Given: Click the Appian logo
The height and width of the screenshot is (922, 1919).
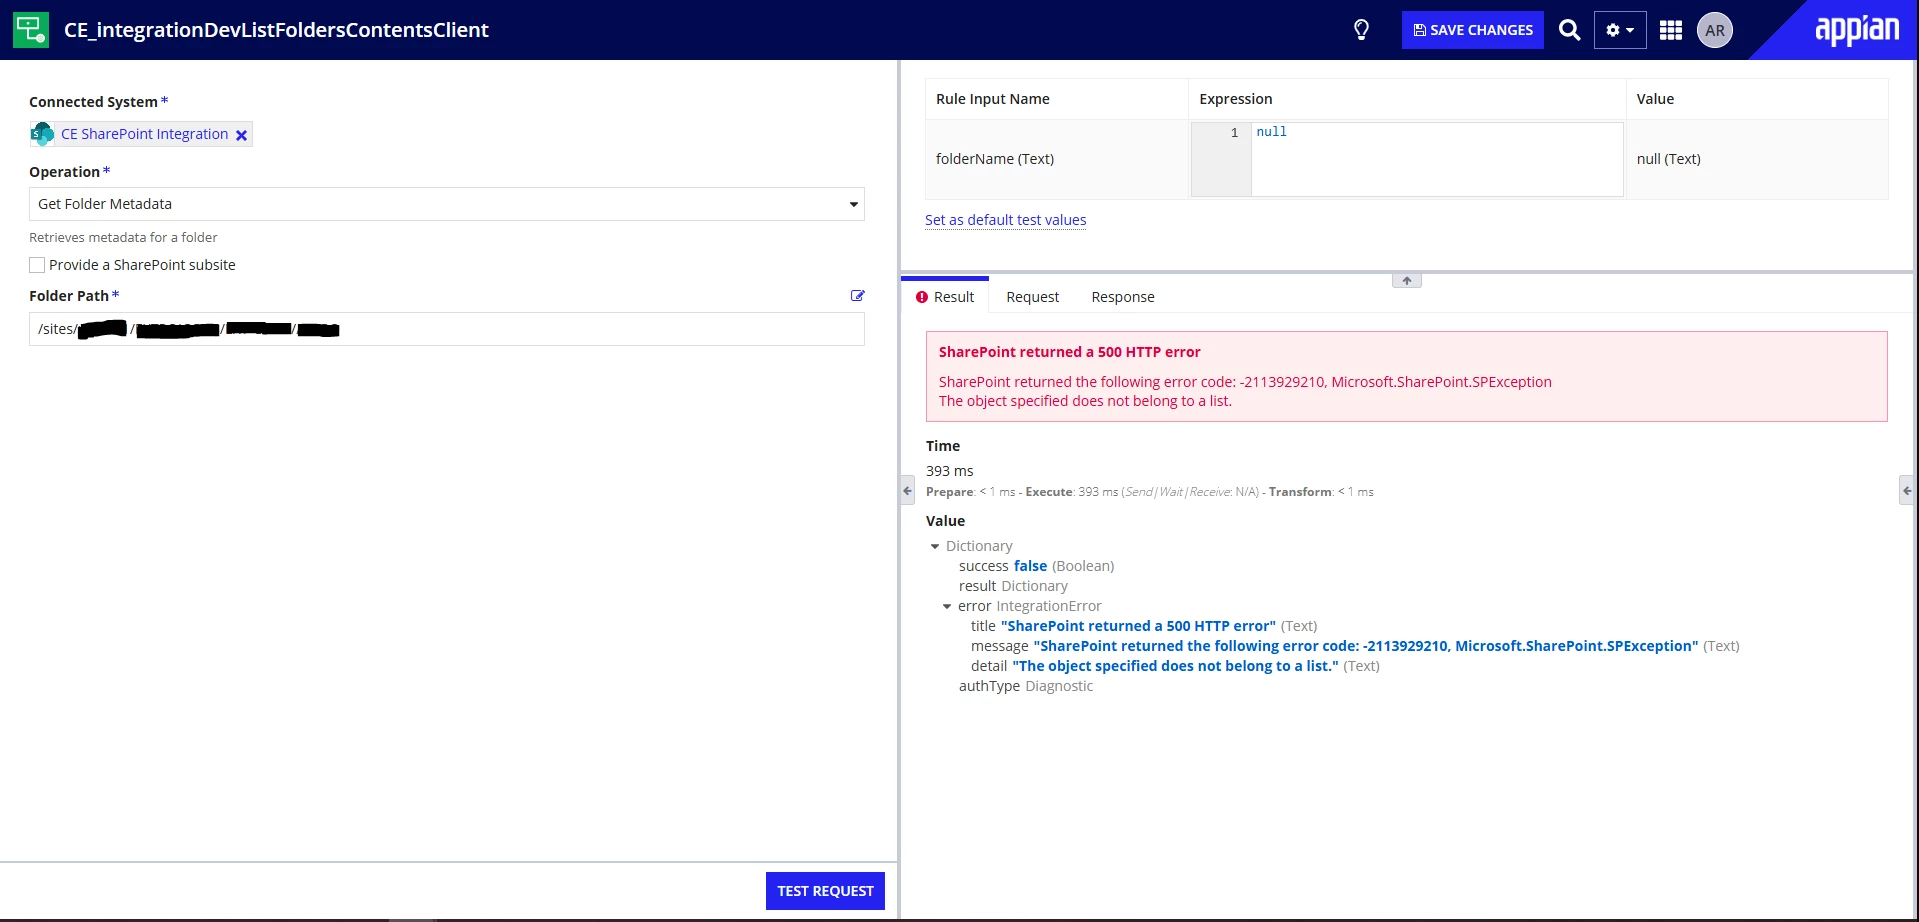Looking at the screenshot, I should 1857,30.
